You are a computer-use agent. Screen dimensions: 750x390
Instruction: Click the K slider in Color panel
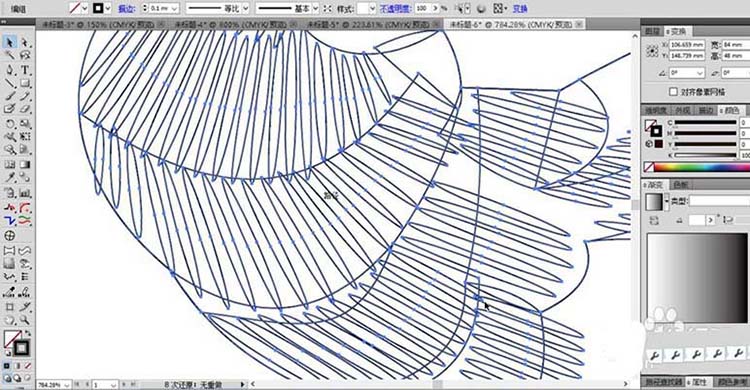705,156
